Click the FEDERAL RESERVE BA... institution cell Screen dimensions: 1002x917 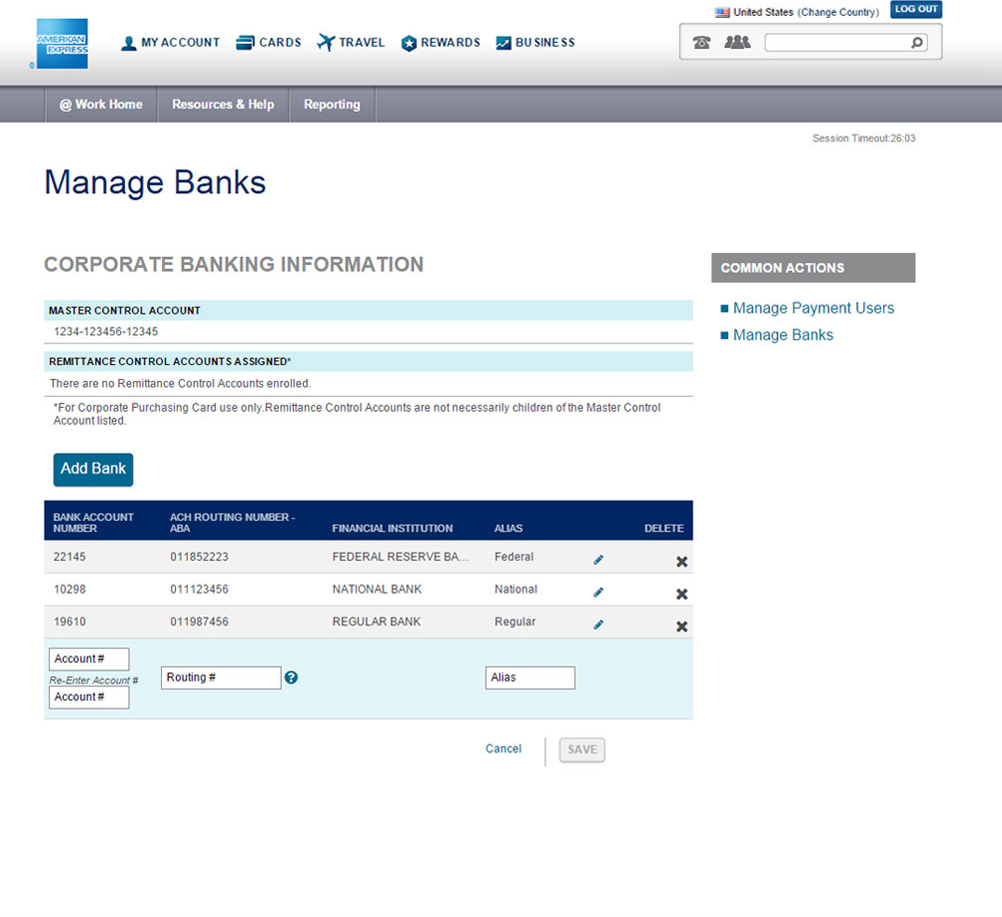click(401, 557)
